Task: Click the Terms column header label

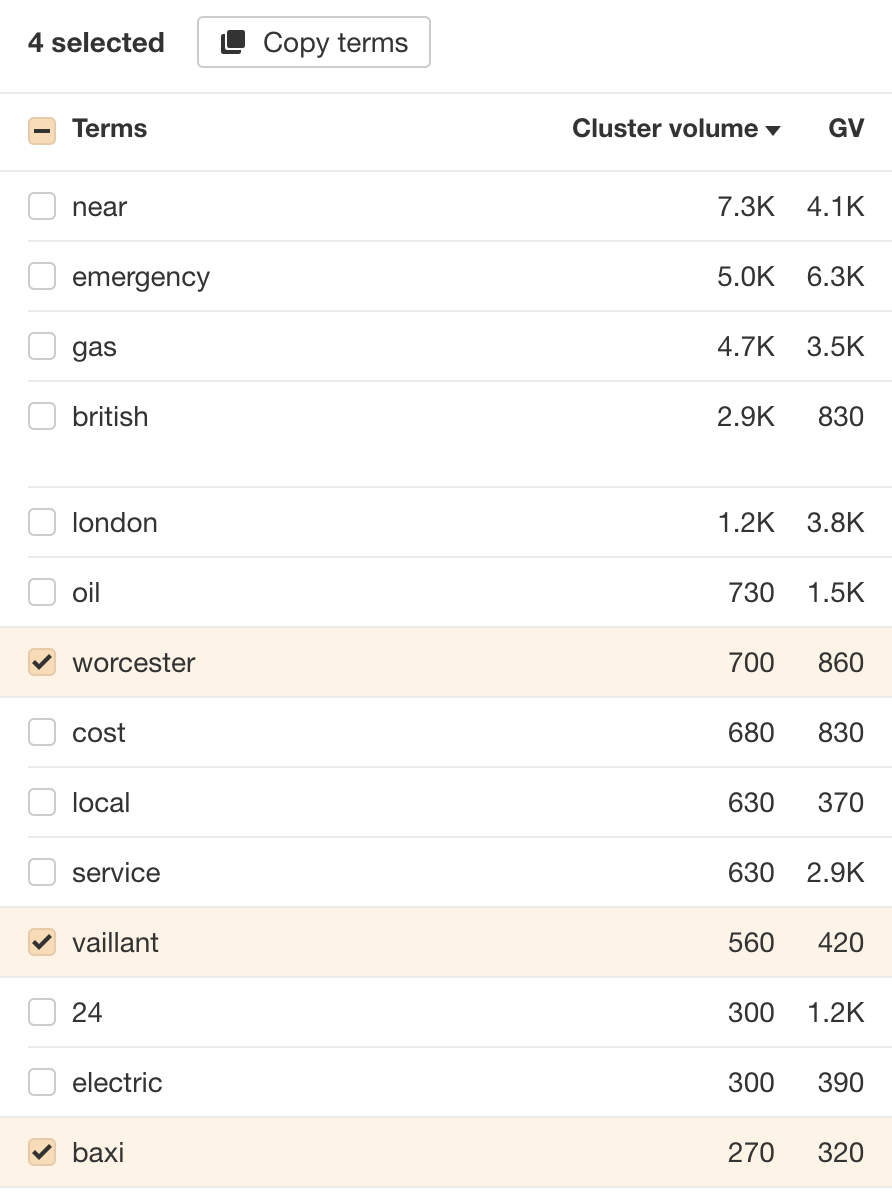Action: [109, 129]
